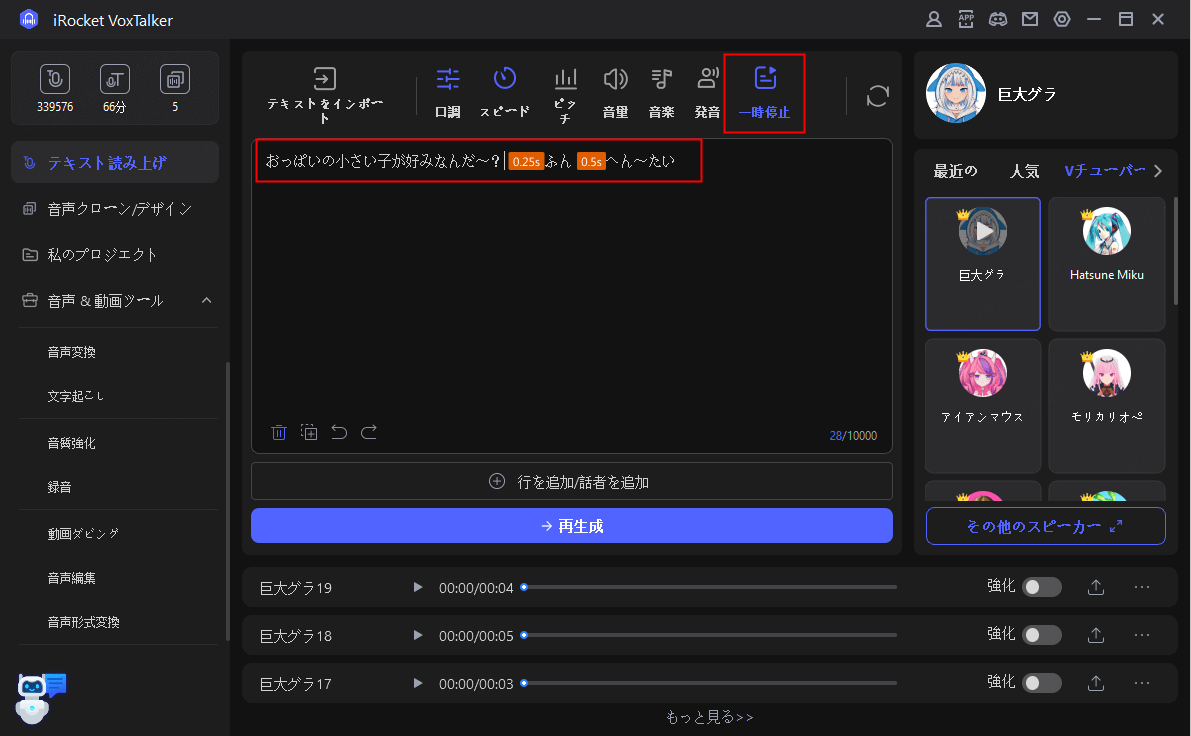Switch to the 人気 tab
This screenshot has height=736, width=1191.
click(x=1024, y=171)
